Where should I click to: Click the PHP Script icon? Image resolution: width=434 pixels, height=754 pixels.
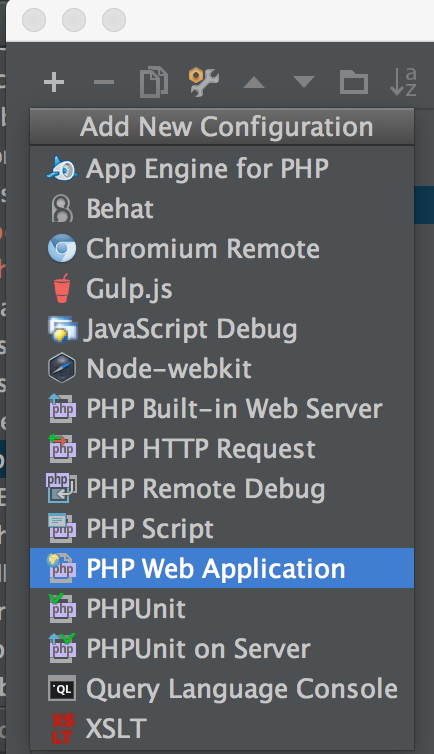click(62, 528)
